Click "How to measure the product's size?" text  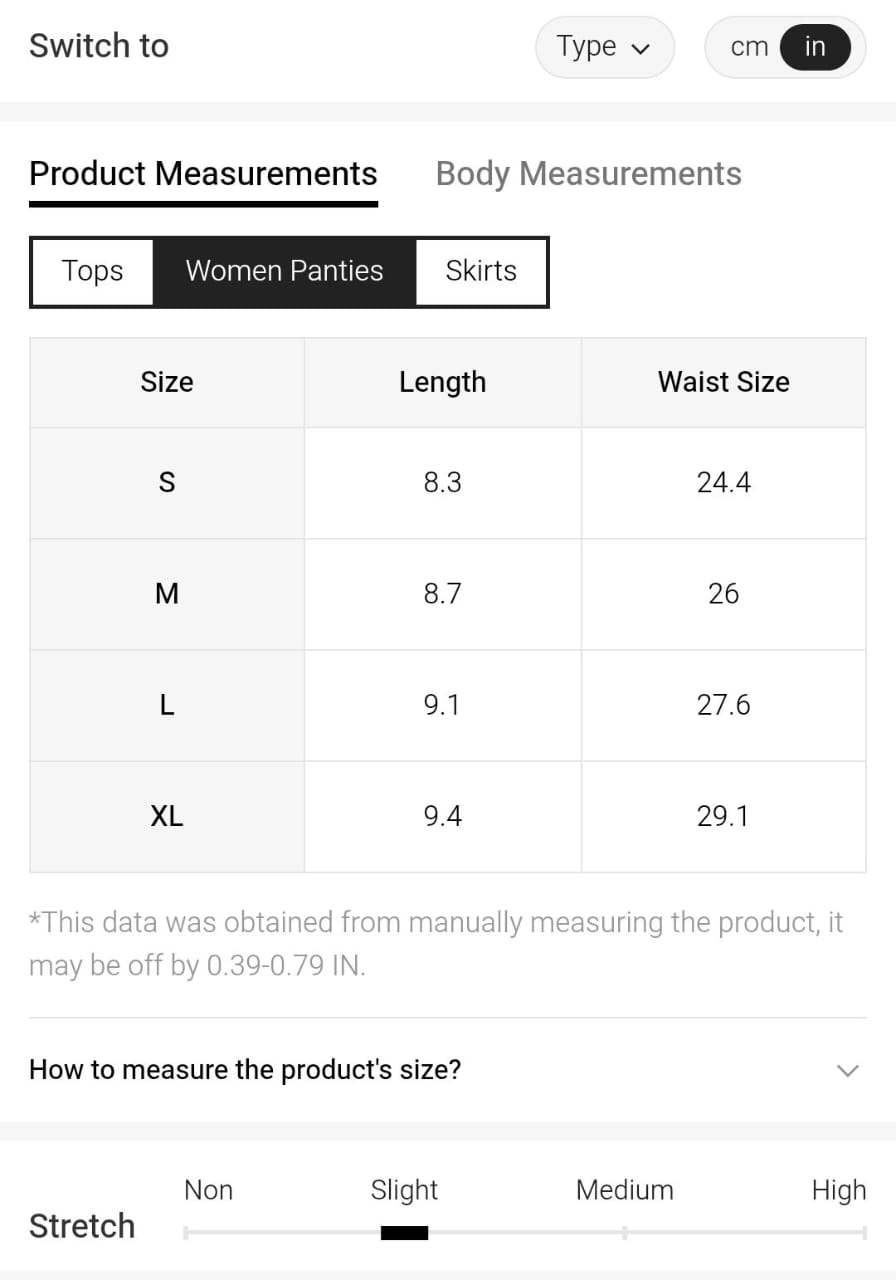coord(245,1070)
